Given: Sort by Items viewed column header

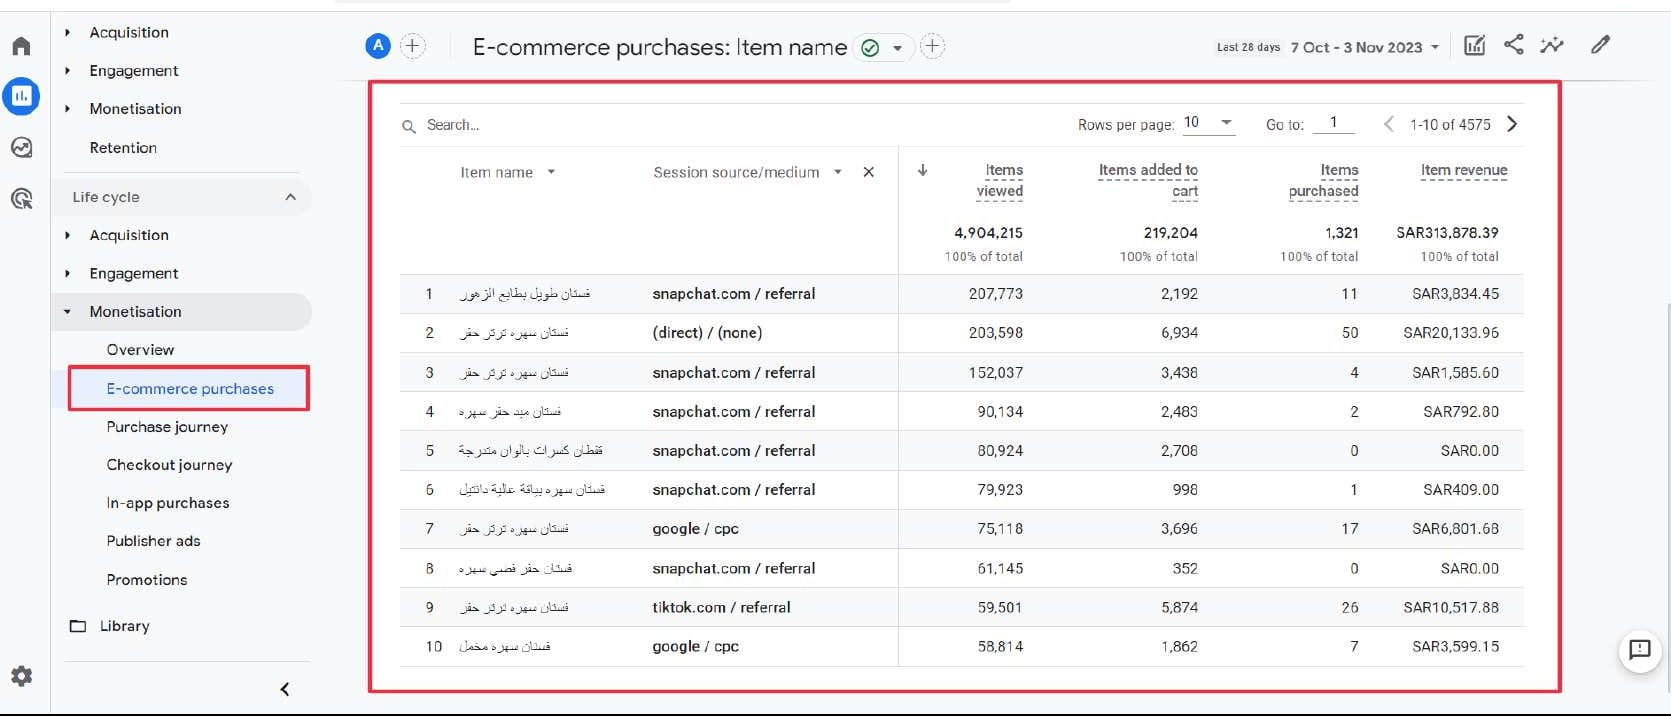Looking at the screenshot, I should pos(1000,181).
